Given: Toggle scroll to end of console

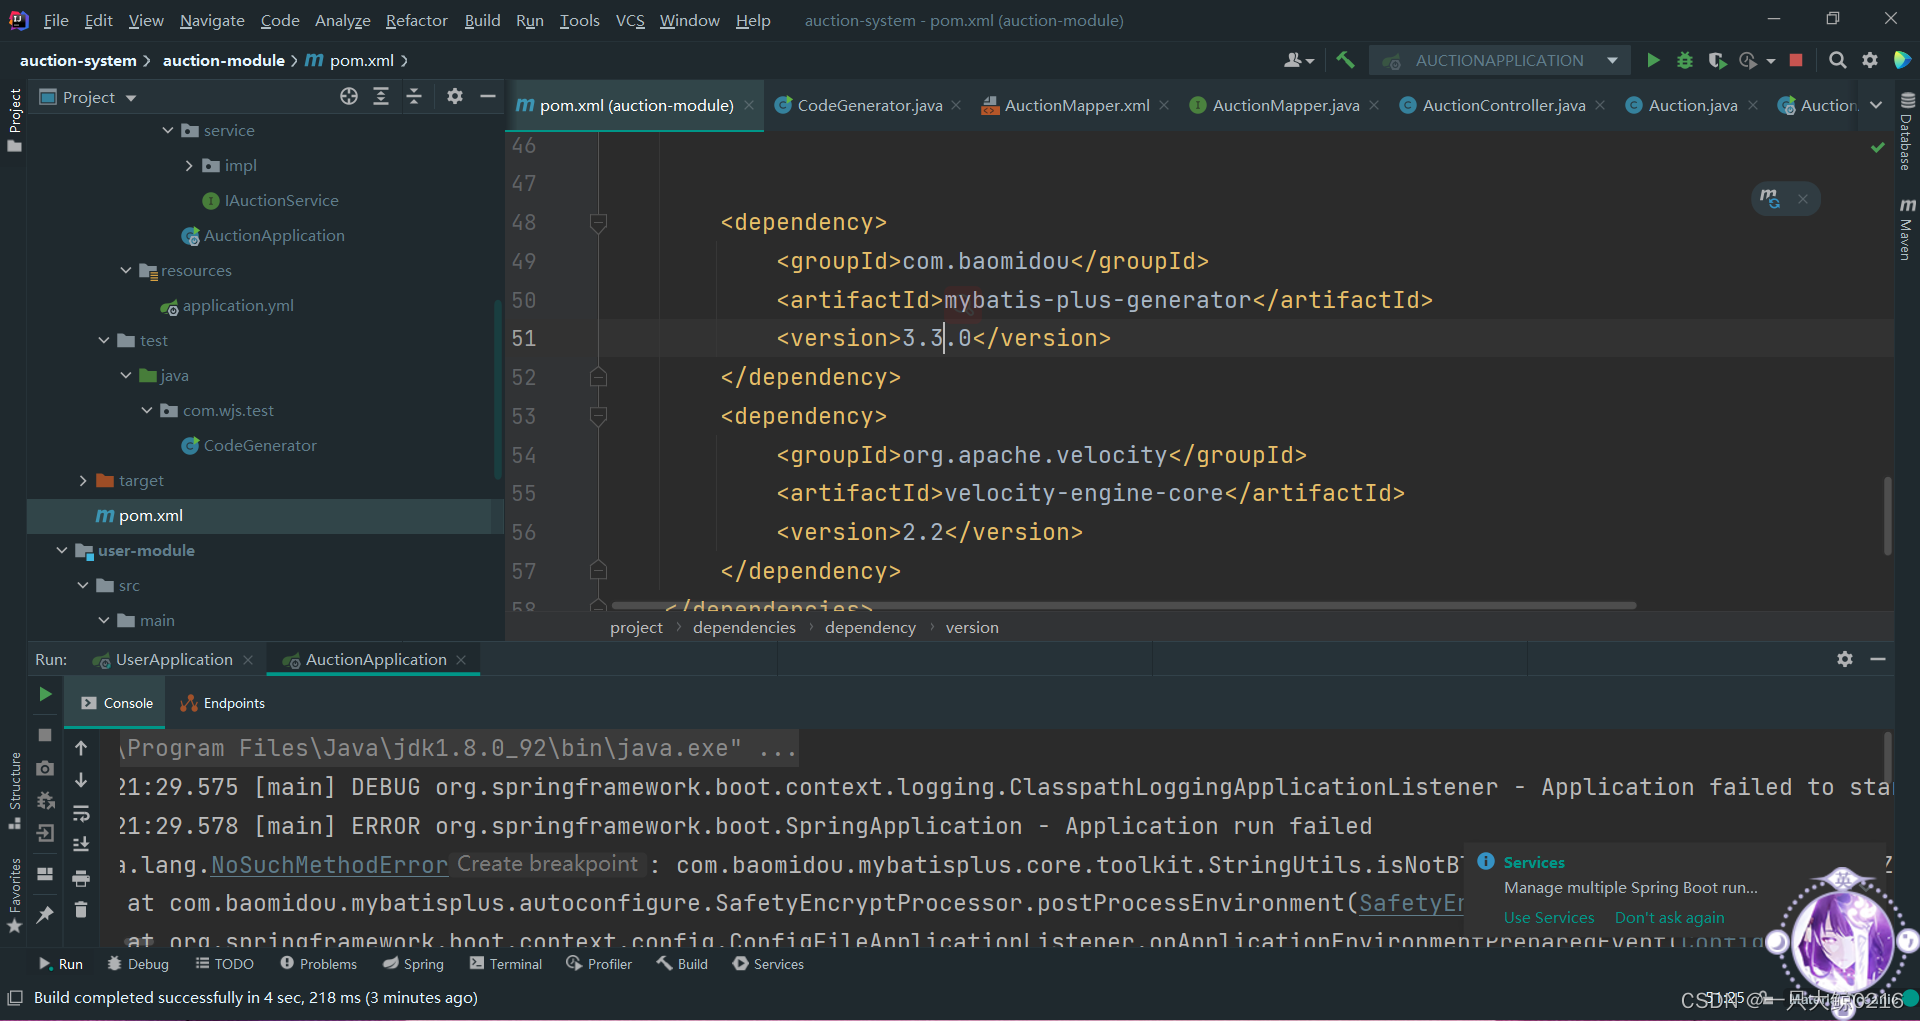Looking at the screenshot, I should [81, 845].
